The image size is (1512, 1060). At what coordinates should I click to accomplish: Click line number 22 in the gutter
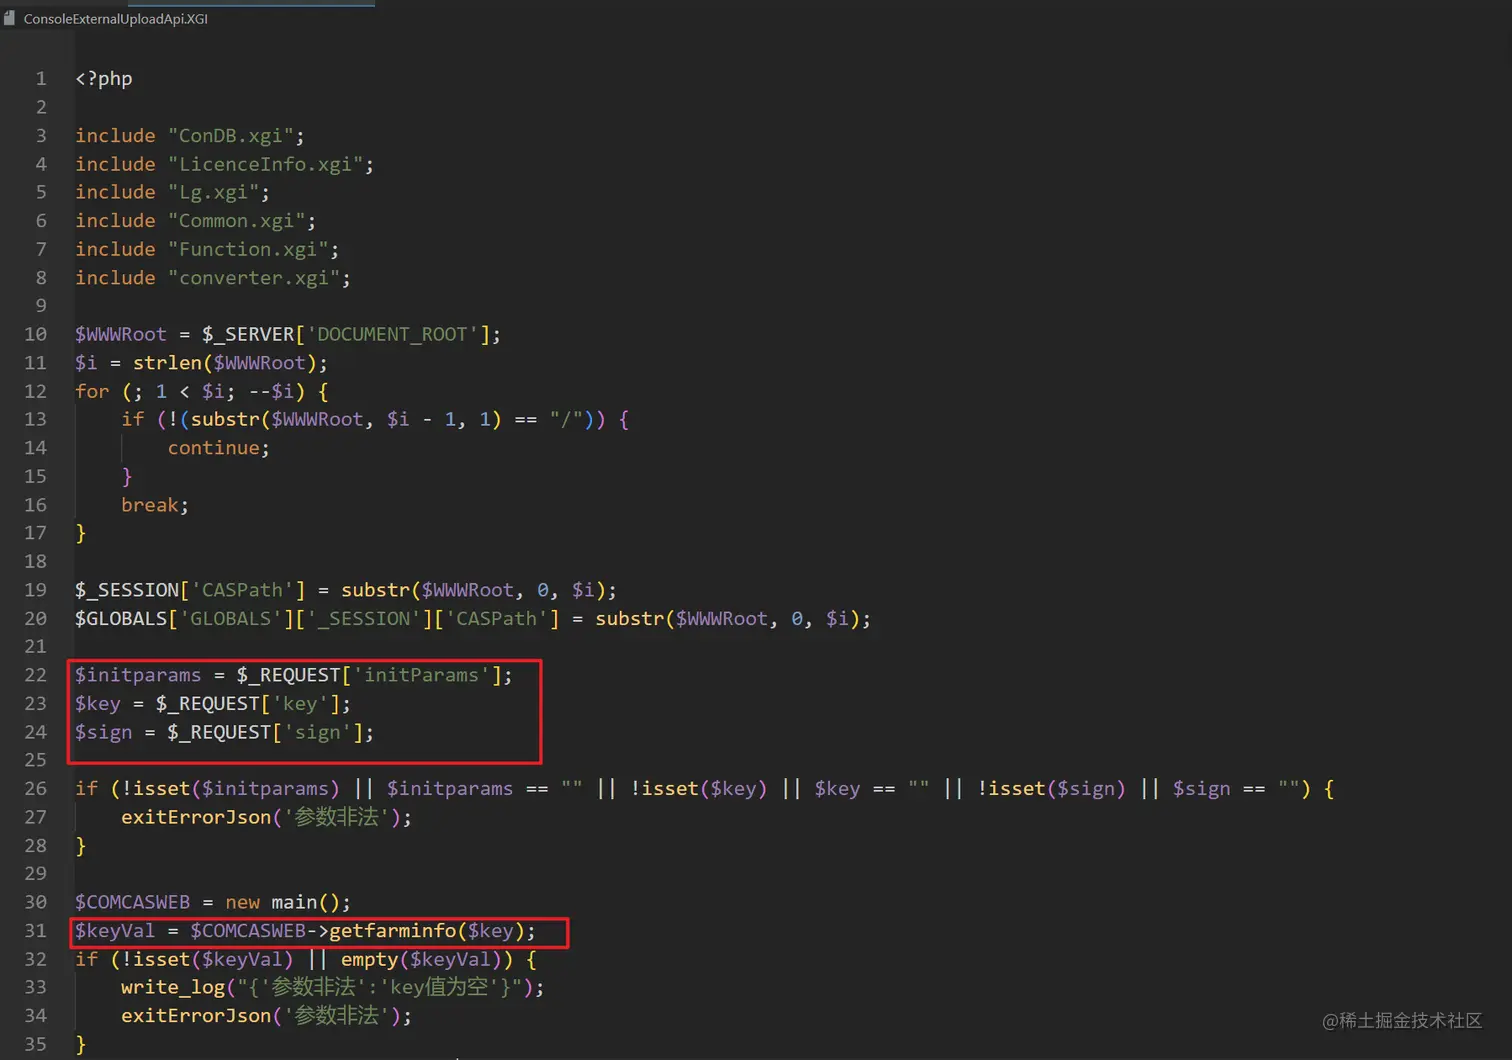pos(36,676)
